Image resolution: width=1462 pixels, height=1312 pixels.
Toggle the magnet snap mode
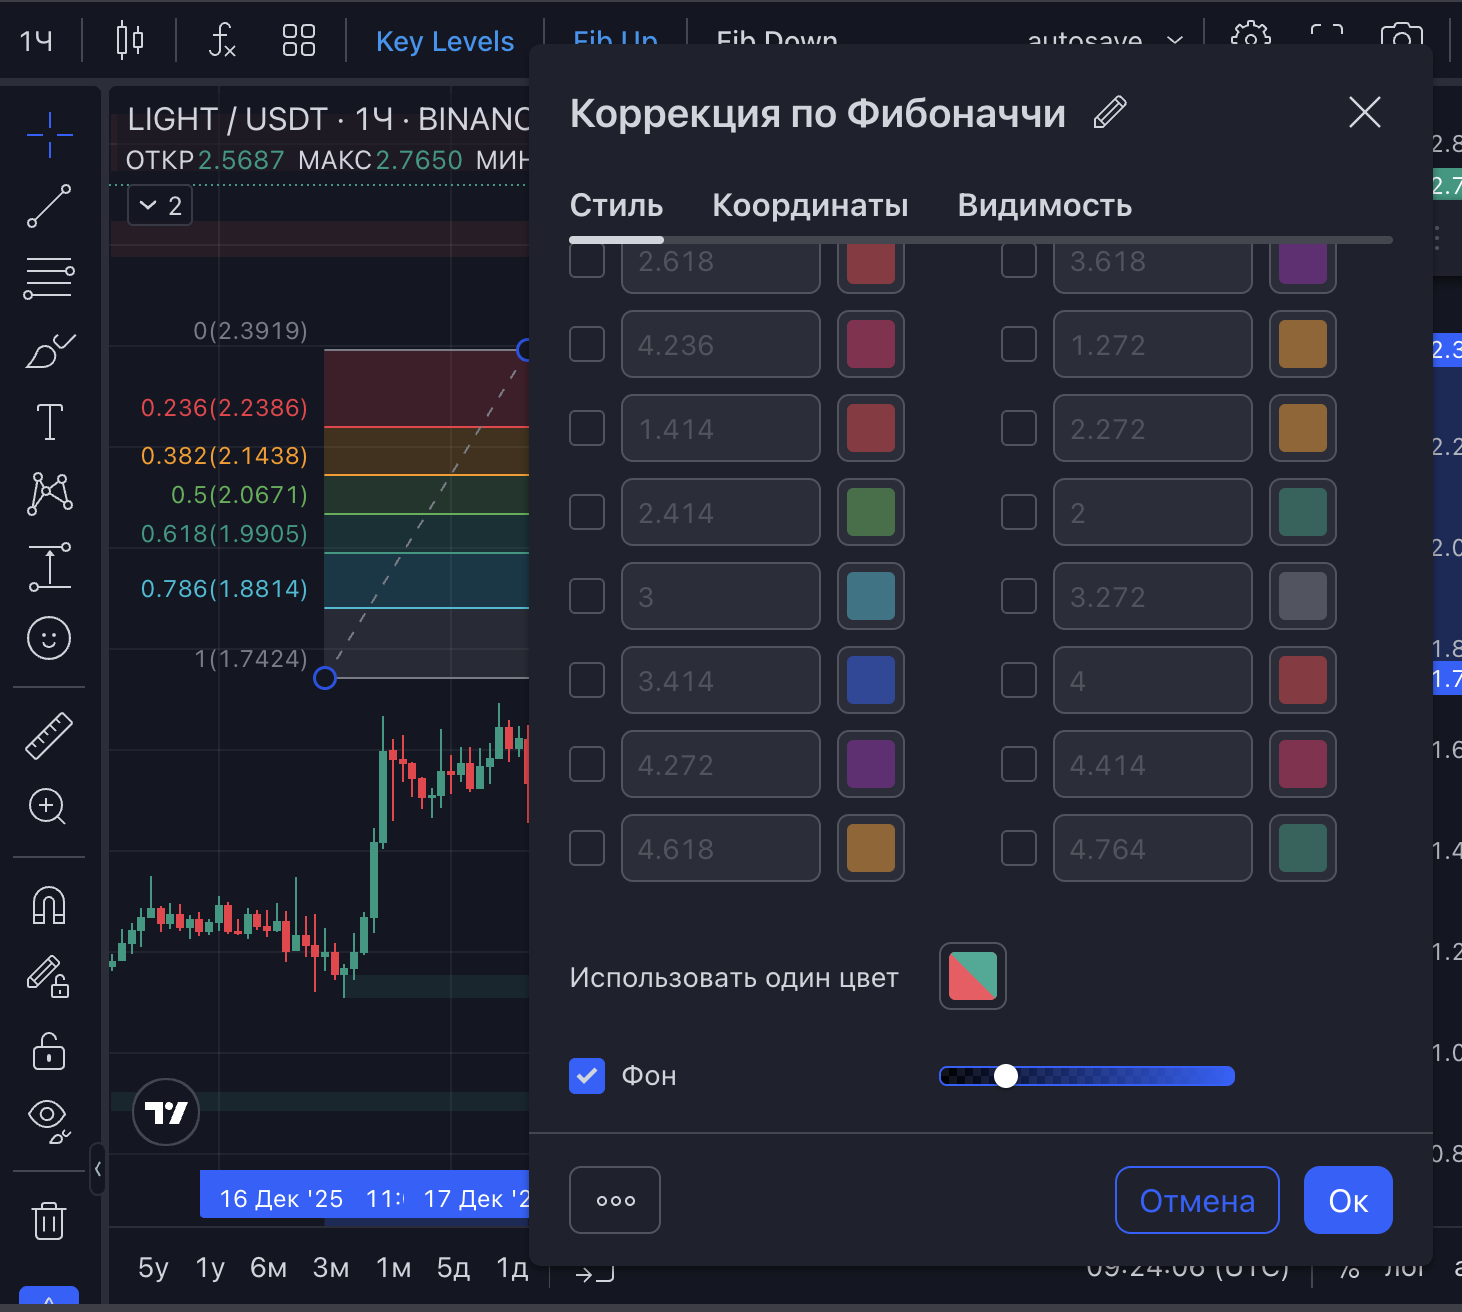click(49, 906)
